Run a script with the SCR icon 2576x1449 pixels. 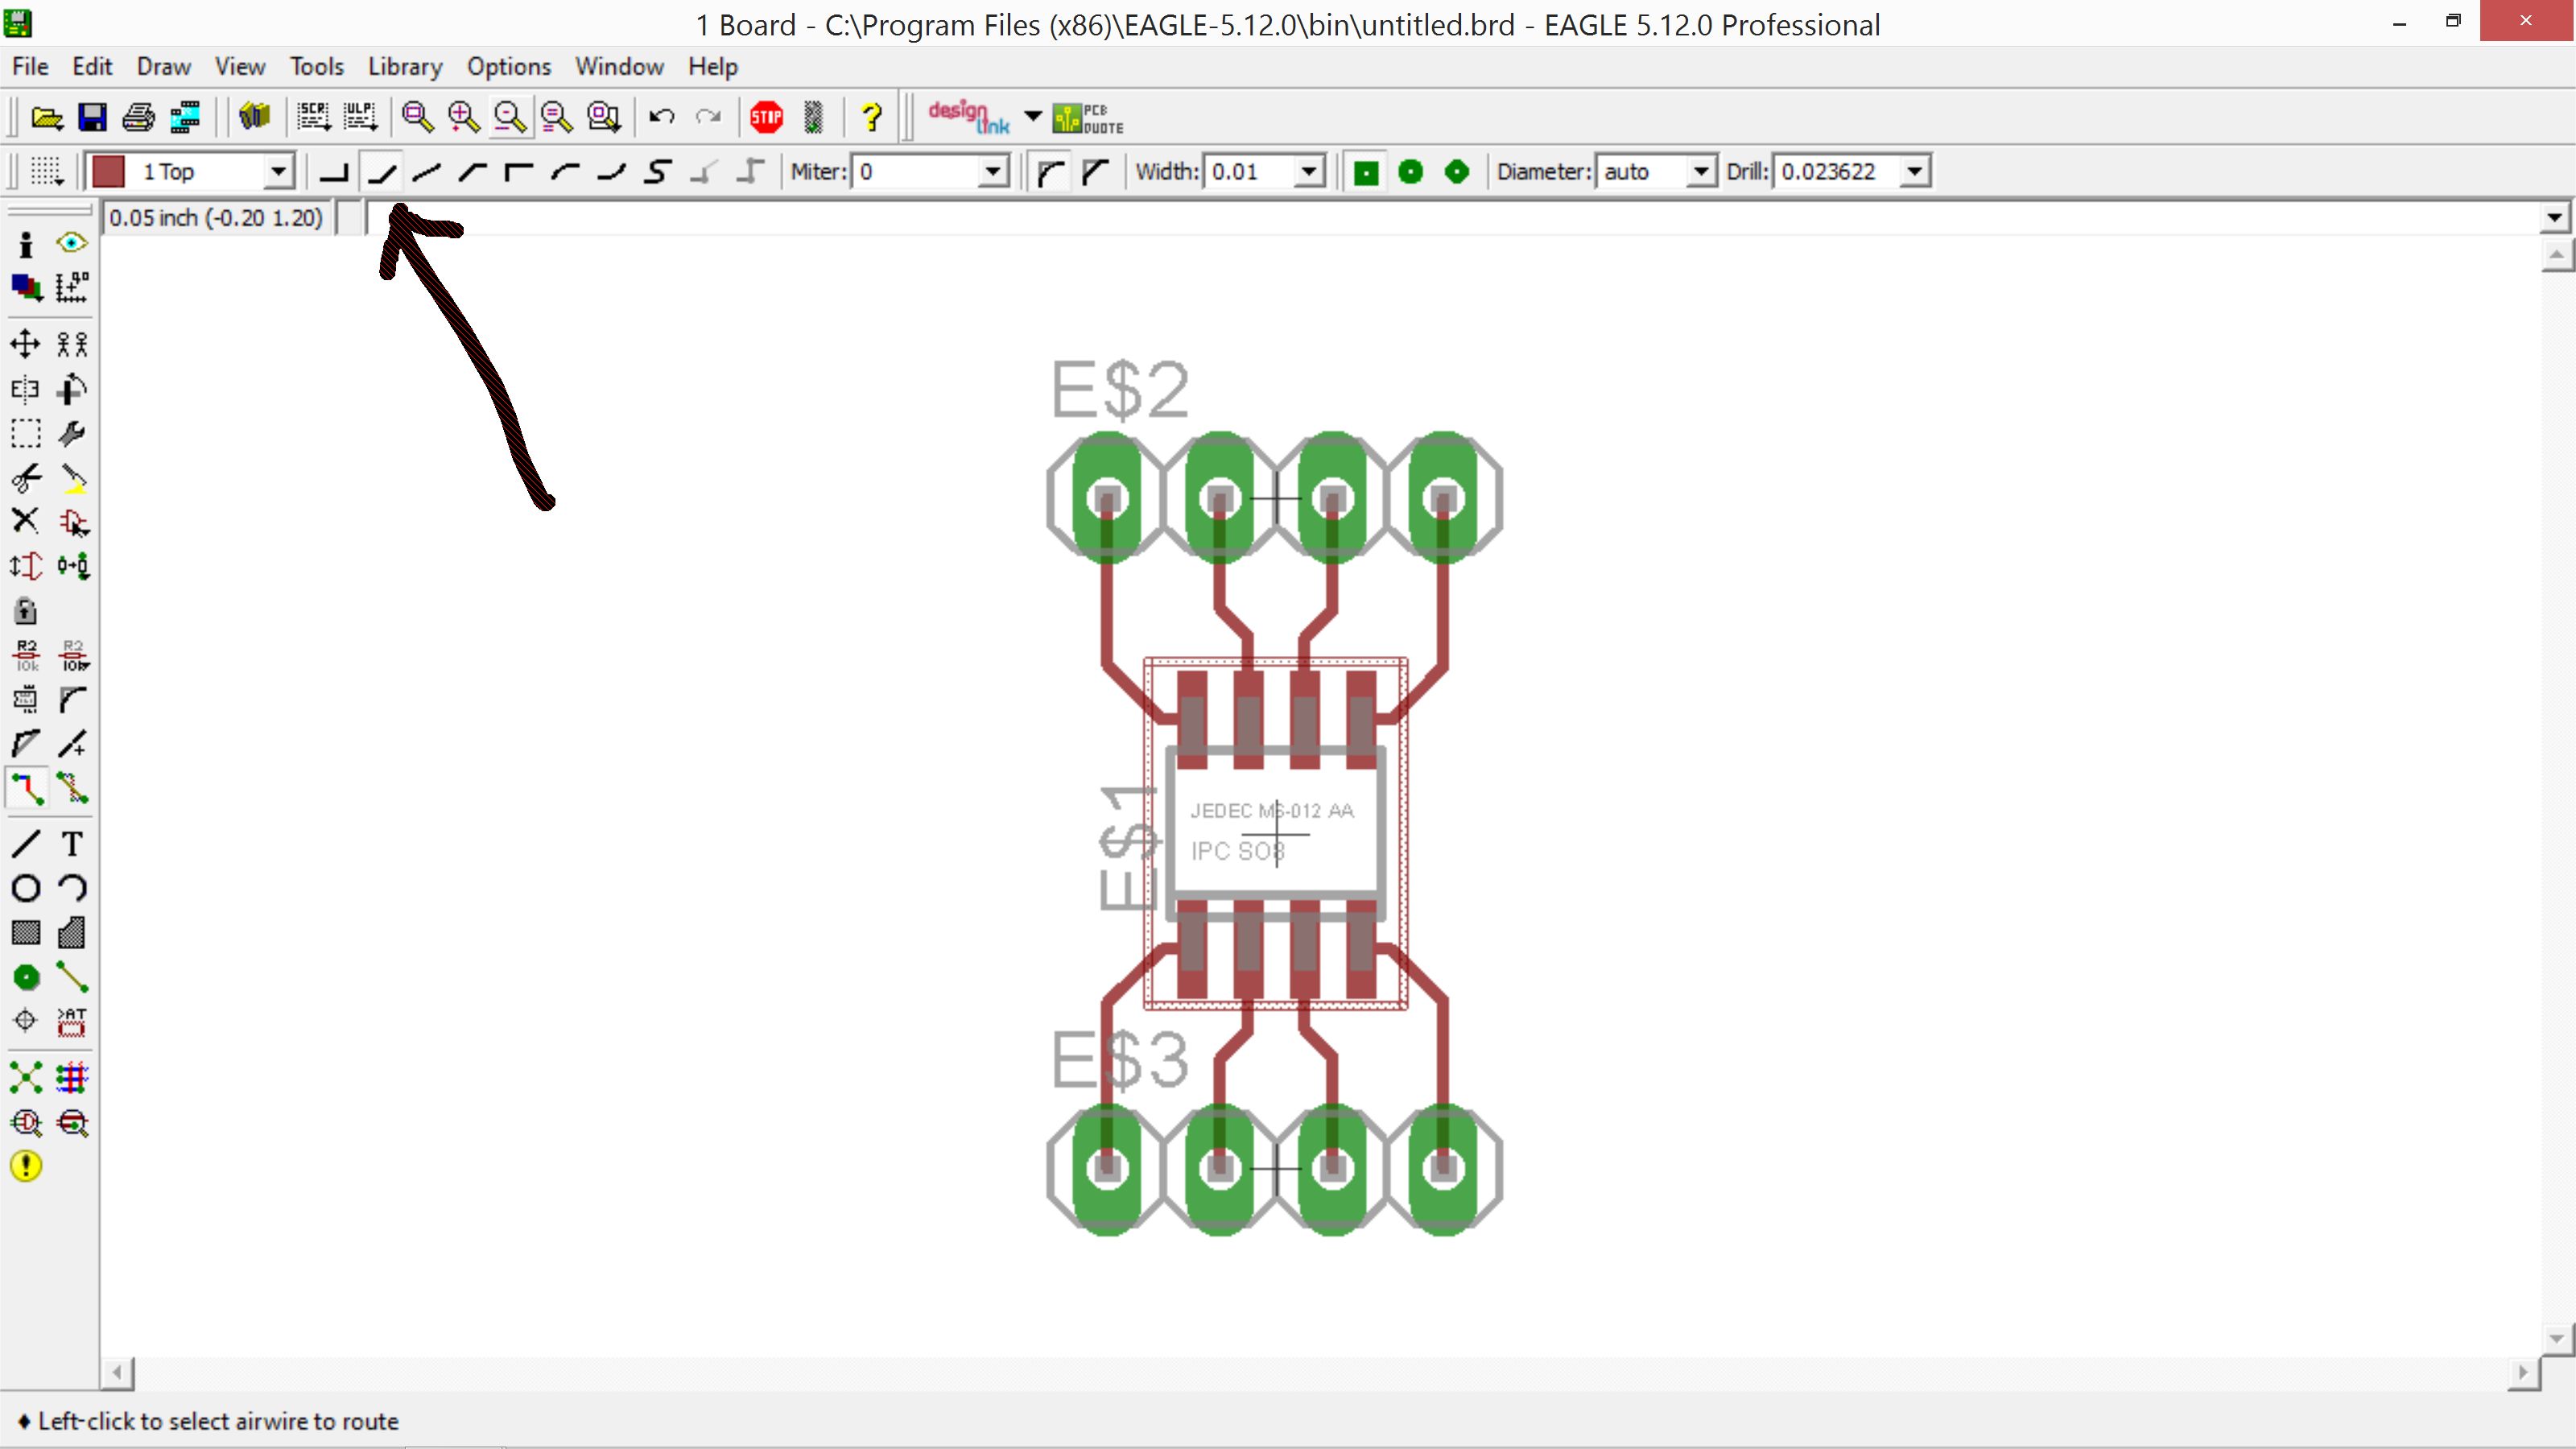(314, 118)
